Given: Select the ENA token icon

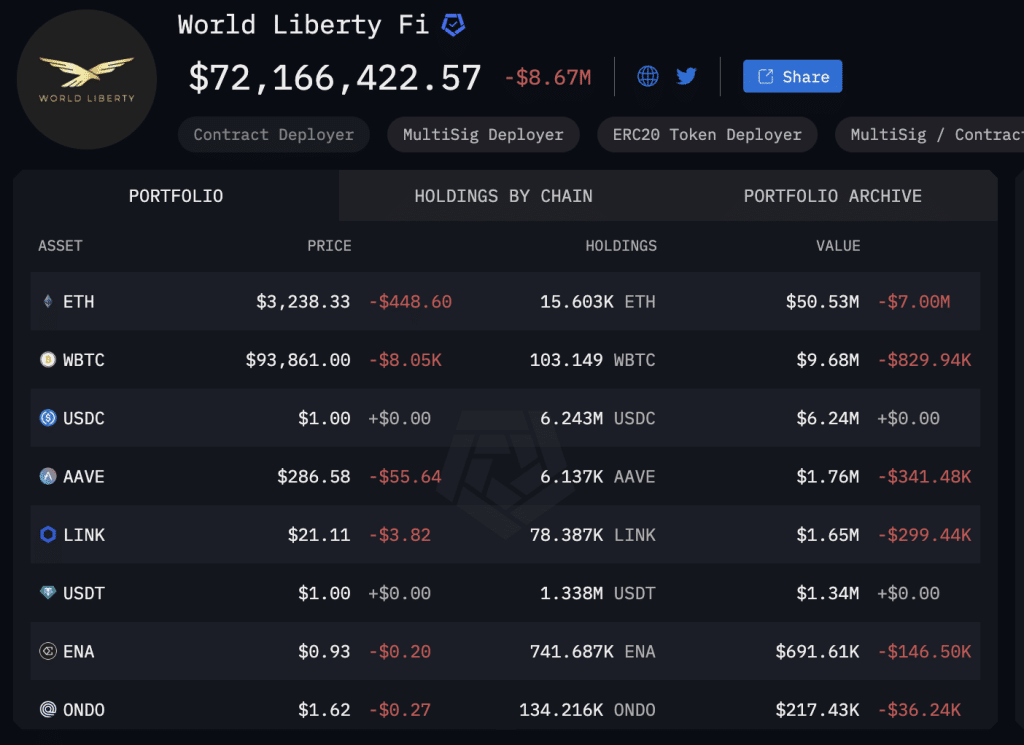Looking at the screenshot, I should (48, 651).
